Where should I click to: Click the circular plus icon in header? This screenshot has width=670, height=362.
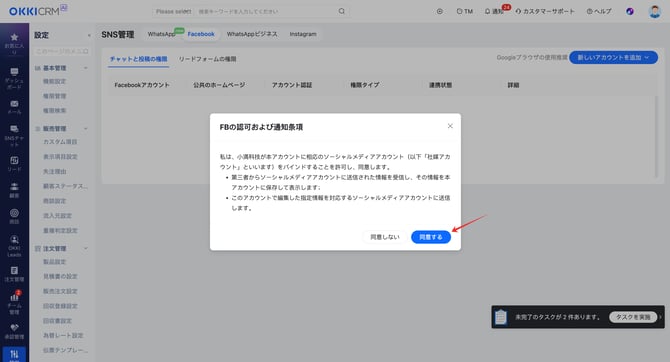(x=440, y=12)
